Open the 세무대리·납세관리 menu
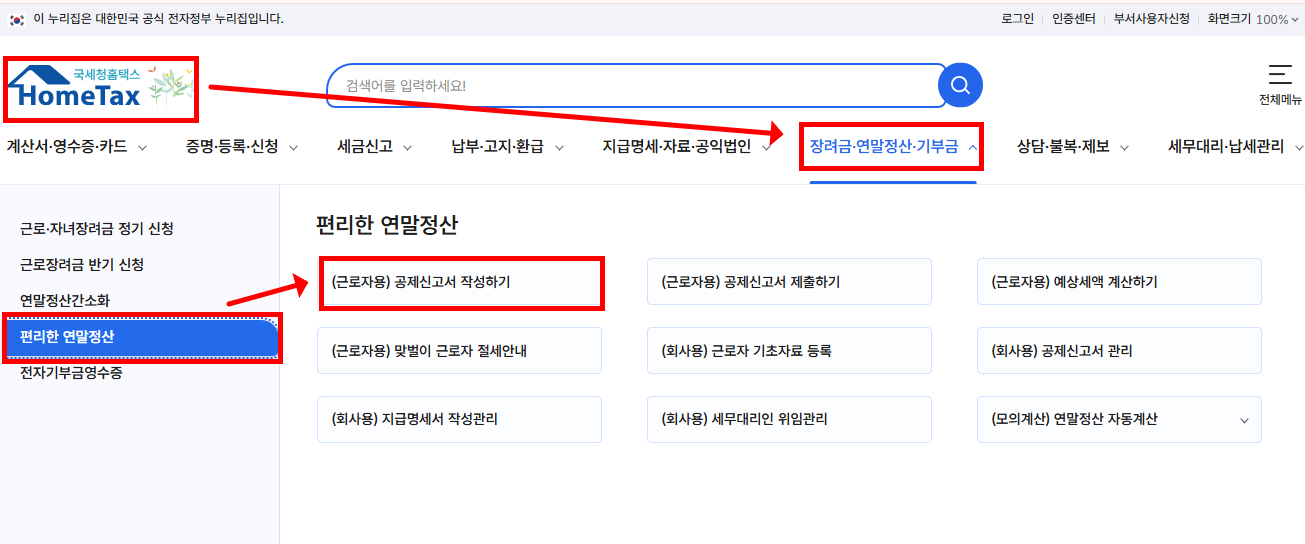Image resolution: width=1305 pixels, height=544 pixels. coord(1236,147)
